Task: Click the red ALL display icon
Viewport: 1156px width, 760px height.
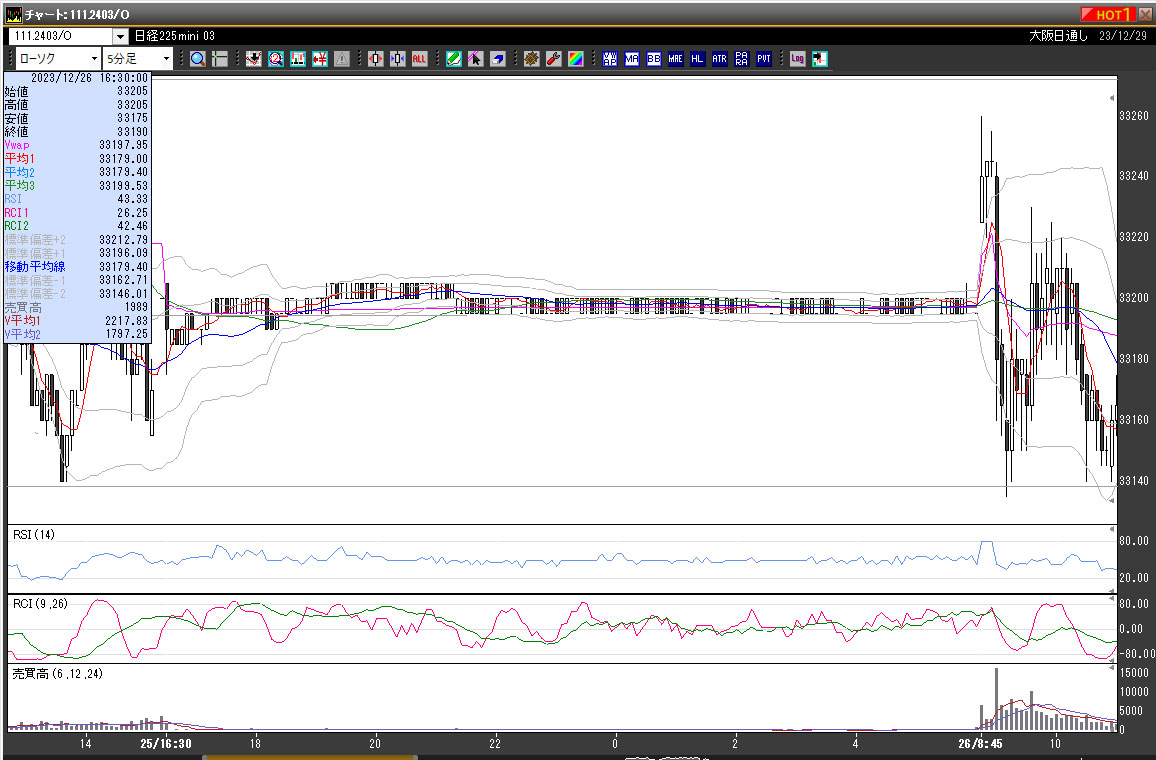Action: [419, 59]
